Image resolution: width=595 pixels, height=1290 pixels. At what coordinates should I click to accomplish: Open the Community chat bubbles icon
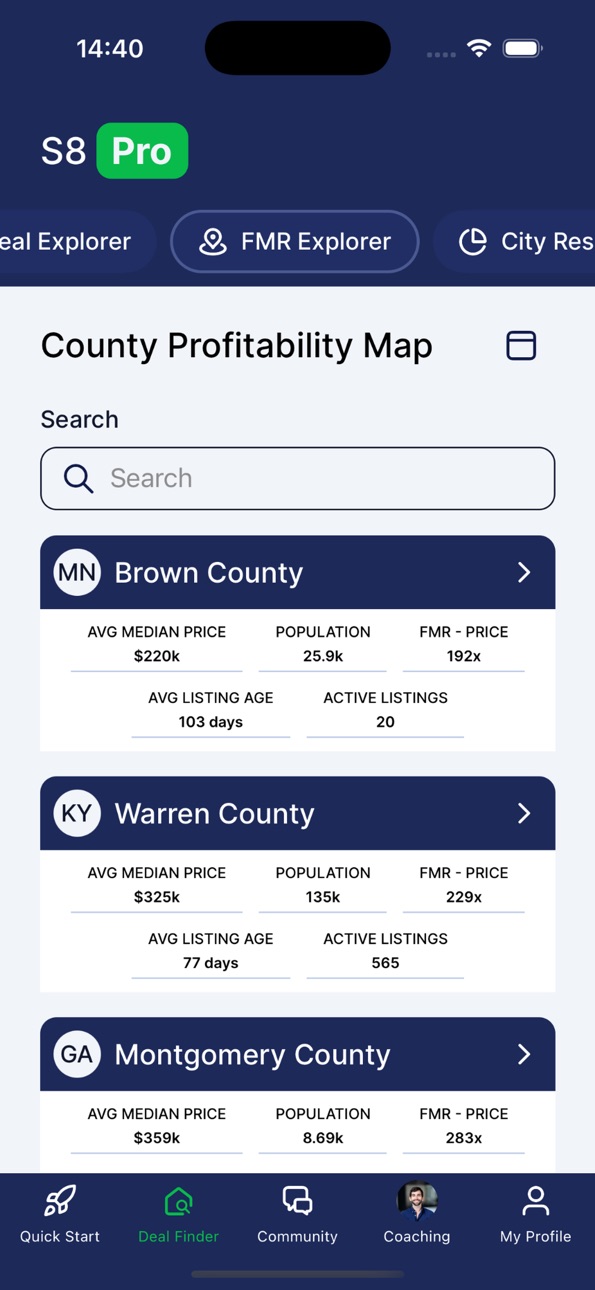297,1200
